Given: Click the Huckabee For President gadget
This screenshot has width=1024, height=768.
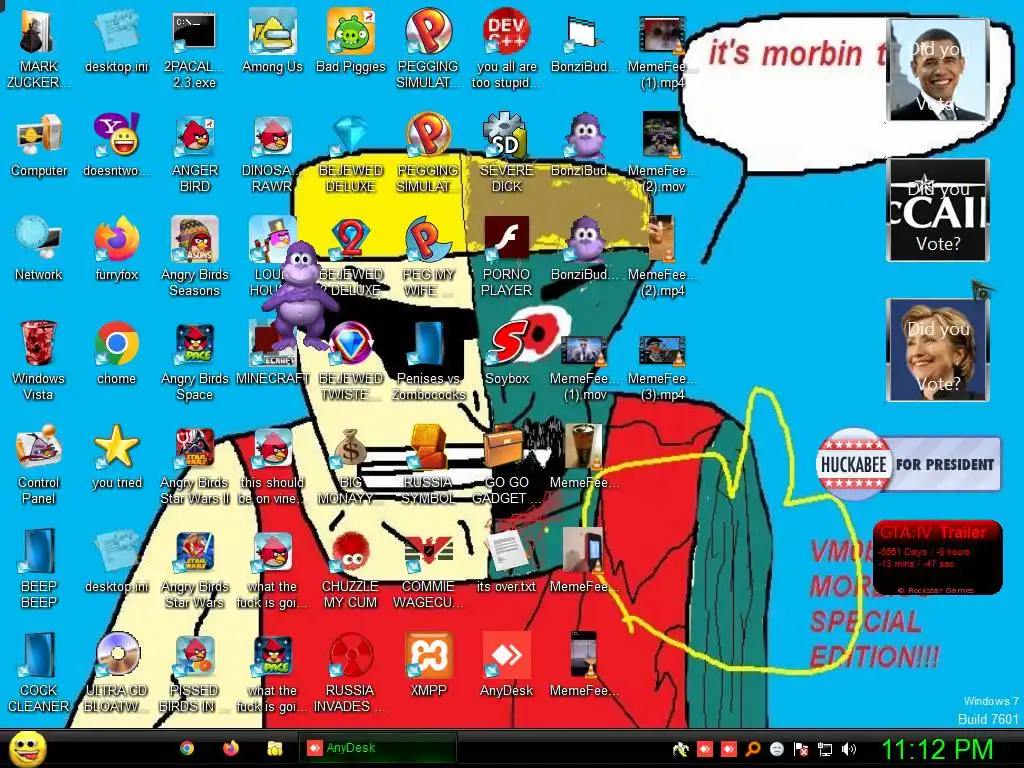Looking at the screenshot, I should [x=908, y=464].
